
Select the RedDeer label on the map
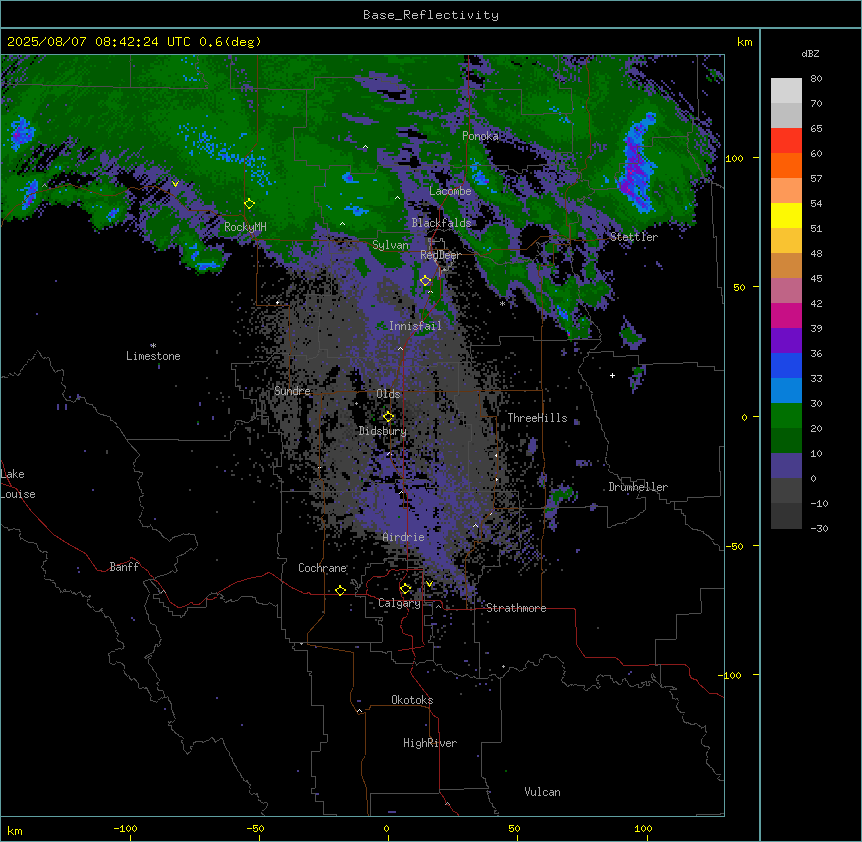[440, 255]
